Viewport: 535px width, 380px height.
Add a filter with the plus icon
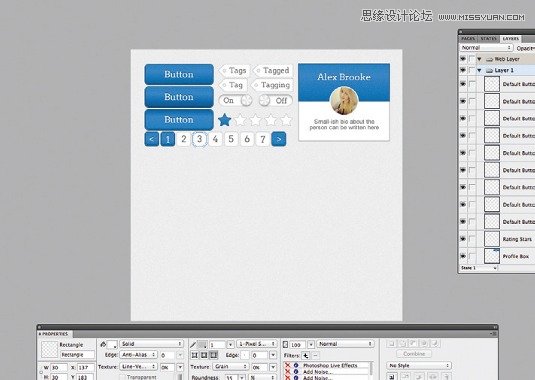point(305,355)
